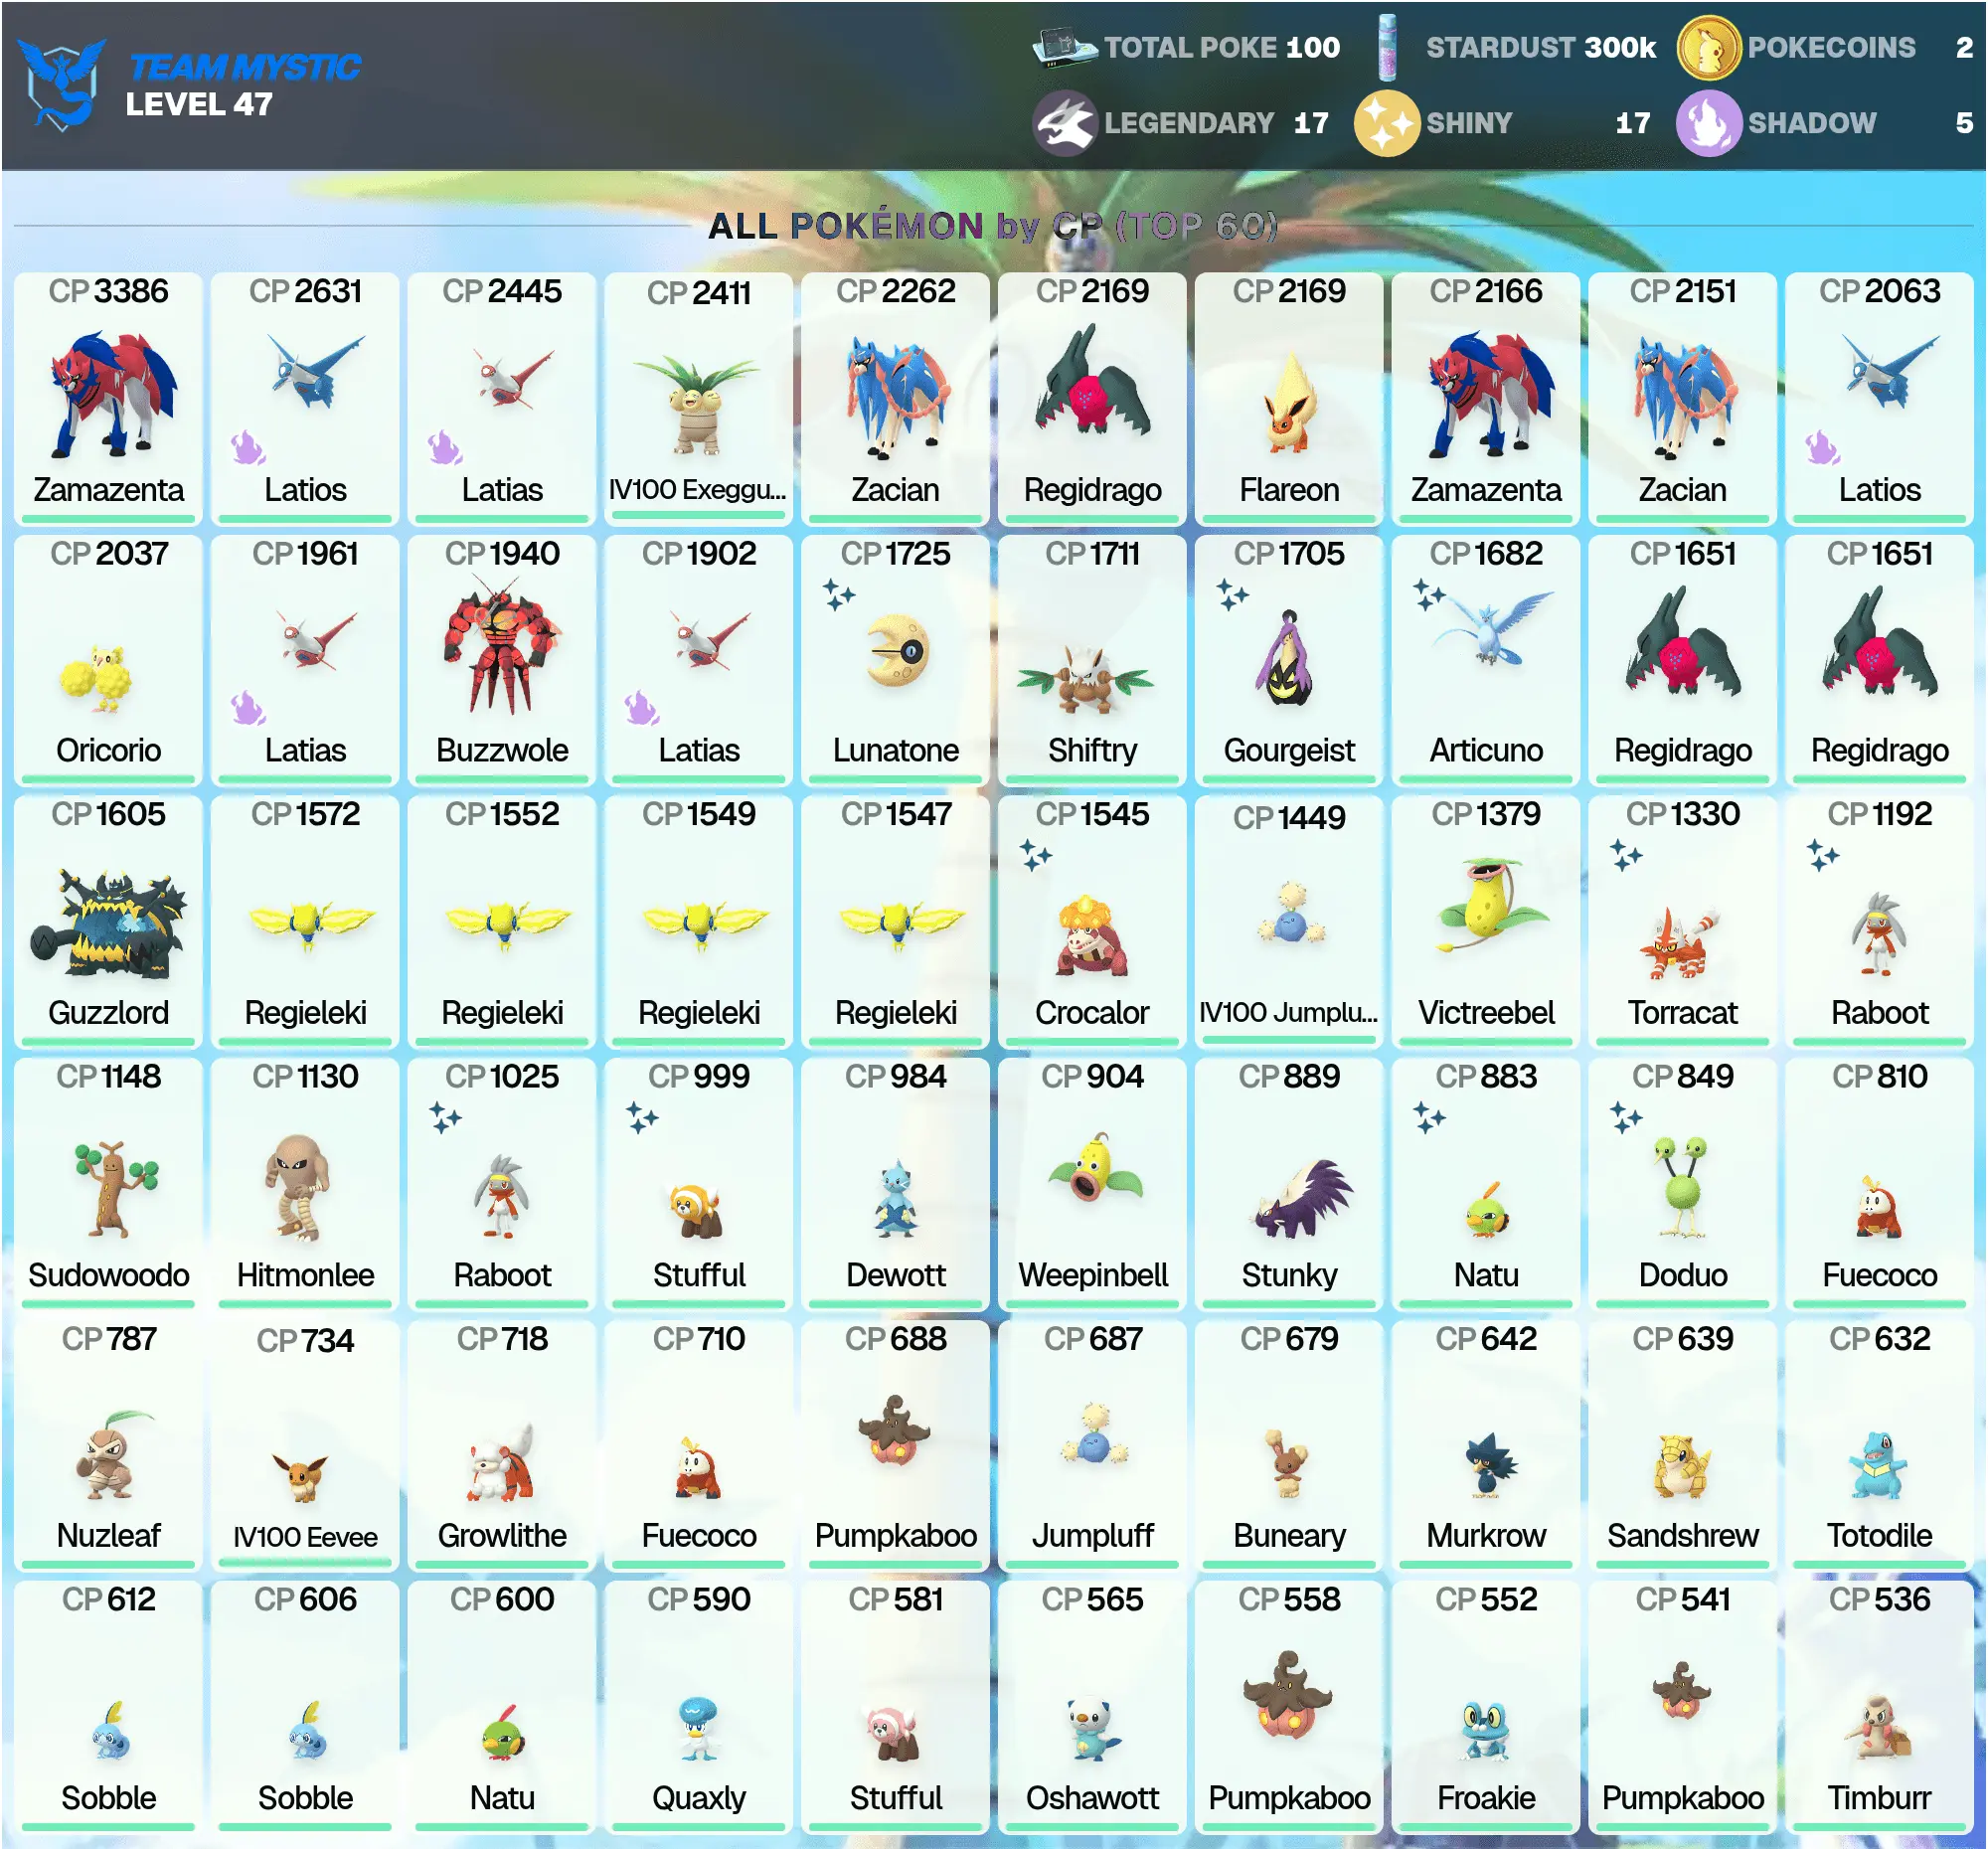1988x1849 pixels.
Task: Click the Flareon name label
Action: tap(1289, 490)
